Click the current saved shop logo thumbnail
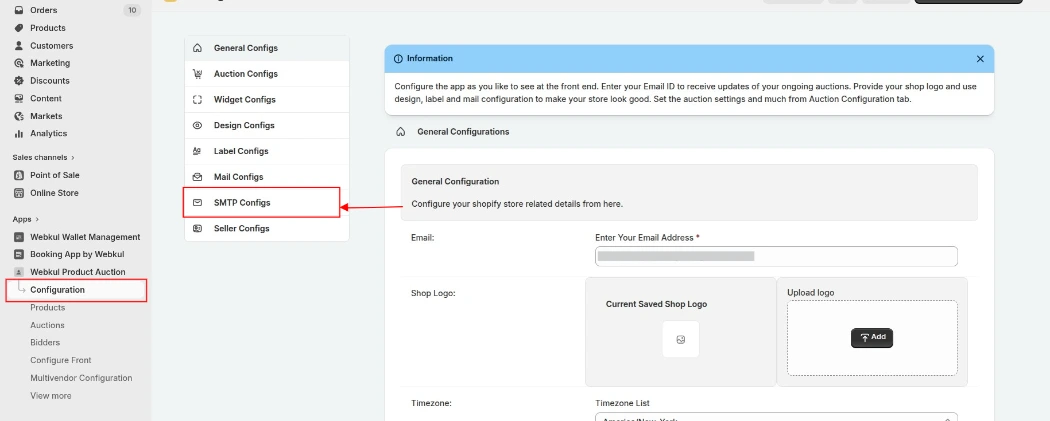The image size is (1050, 421). pyautogui.click(x=680, y=339)
